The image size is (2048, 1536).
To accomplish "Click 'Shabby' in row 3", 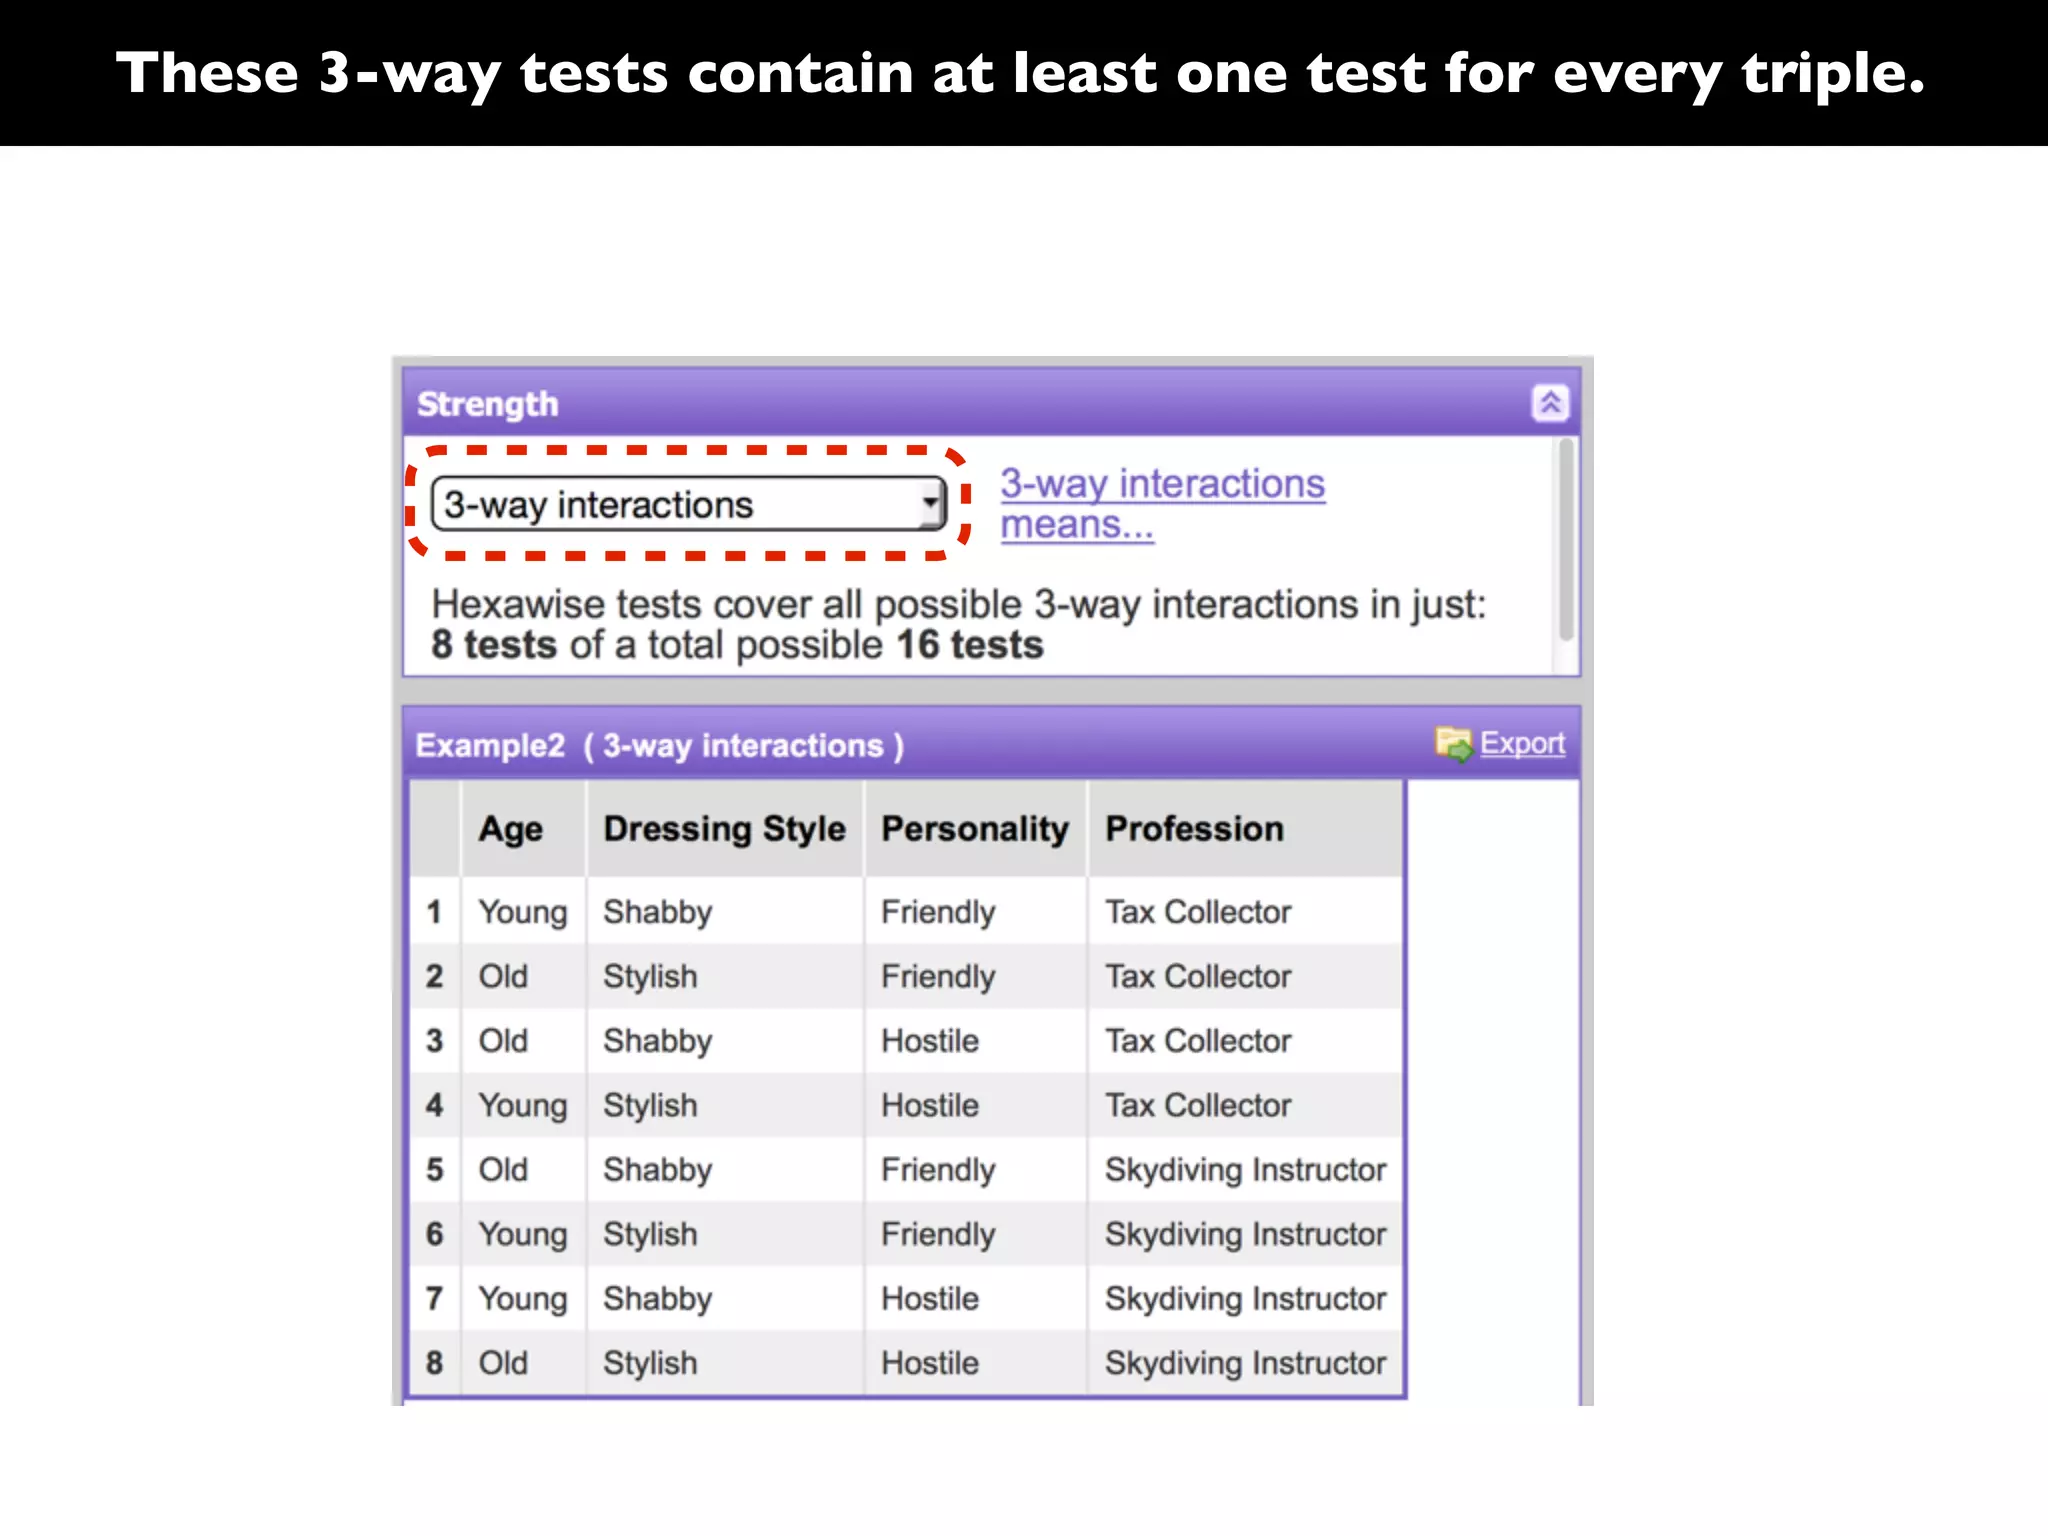I will click(x=657, y=1042).
